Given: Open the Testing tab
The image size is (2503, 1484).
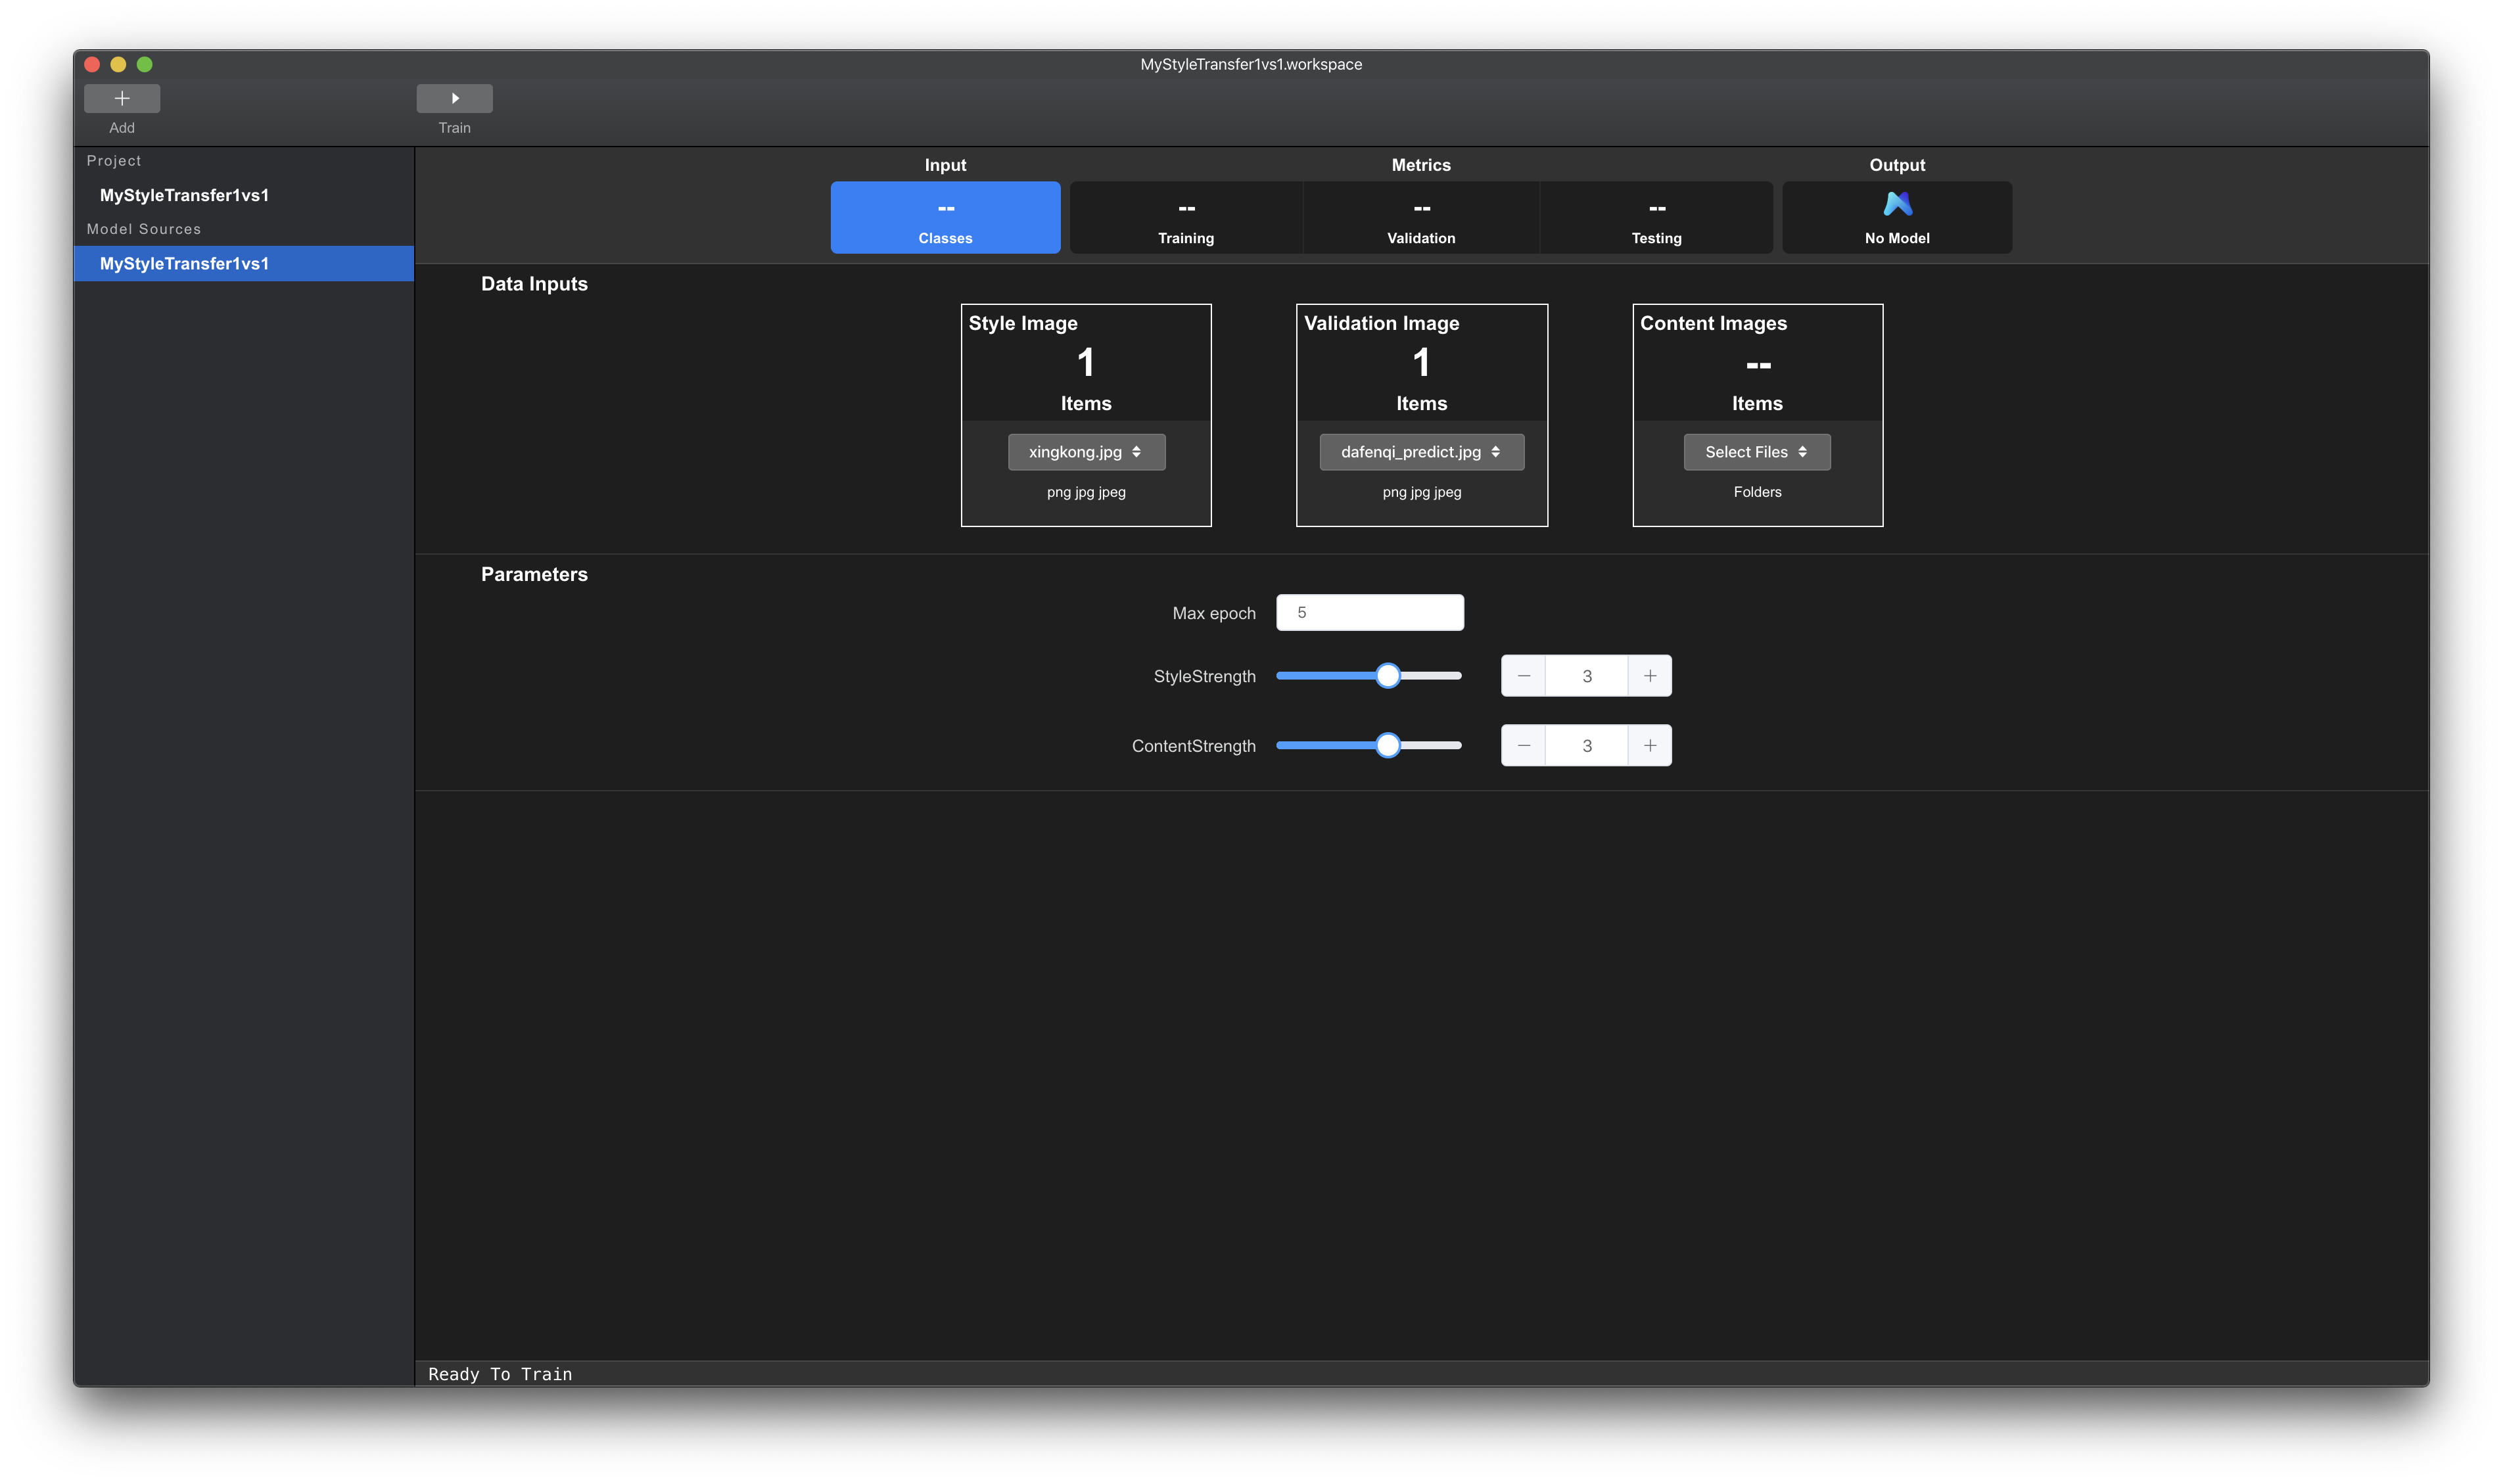Looking at the screenshot, I should pyautogui.click(x=1656, y=218).
